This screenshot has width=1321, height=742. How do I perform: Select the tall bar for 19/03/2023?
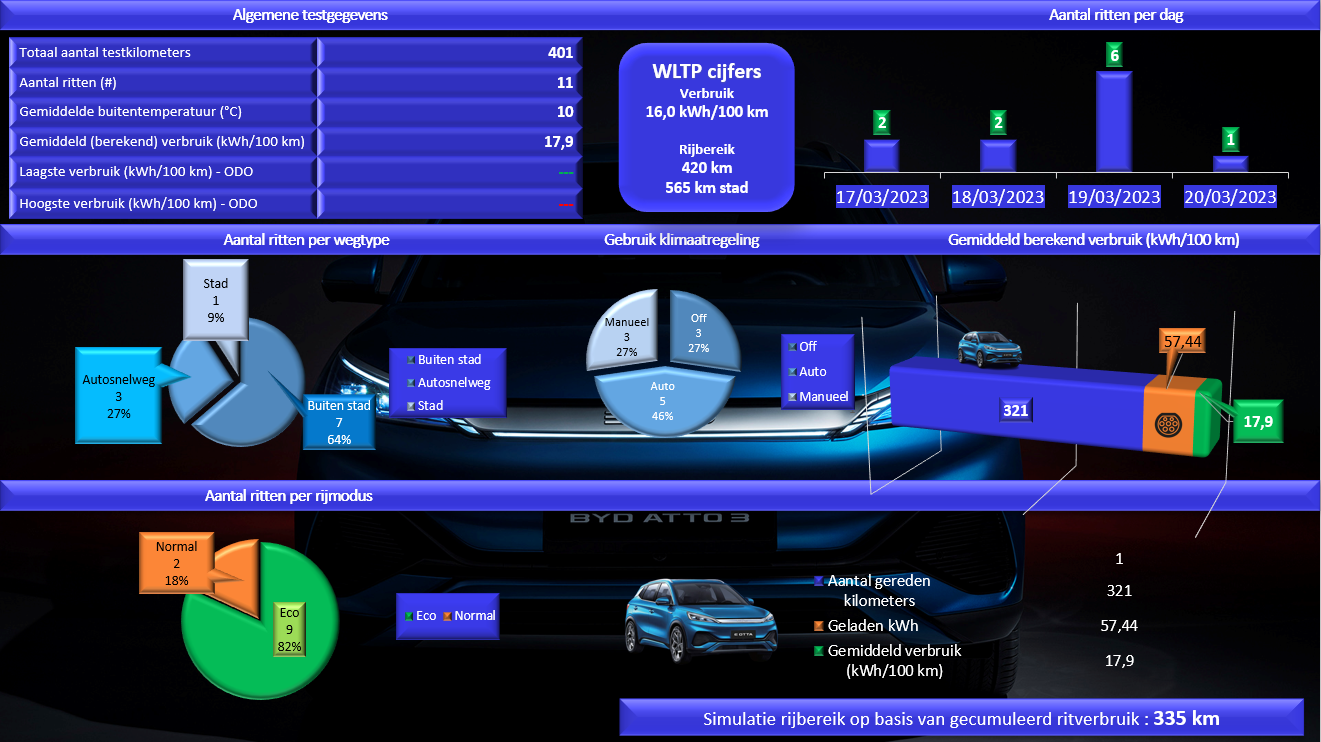tap(1114, 121)
